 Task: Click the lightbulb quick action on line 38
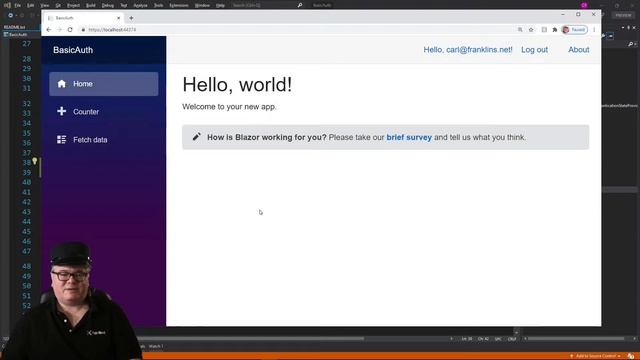coord(35,161)
